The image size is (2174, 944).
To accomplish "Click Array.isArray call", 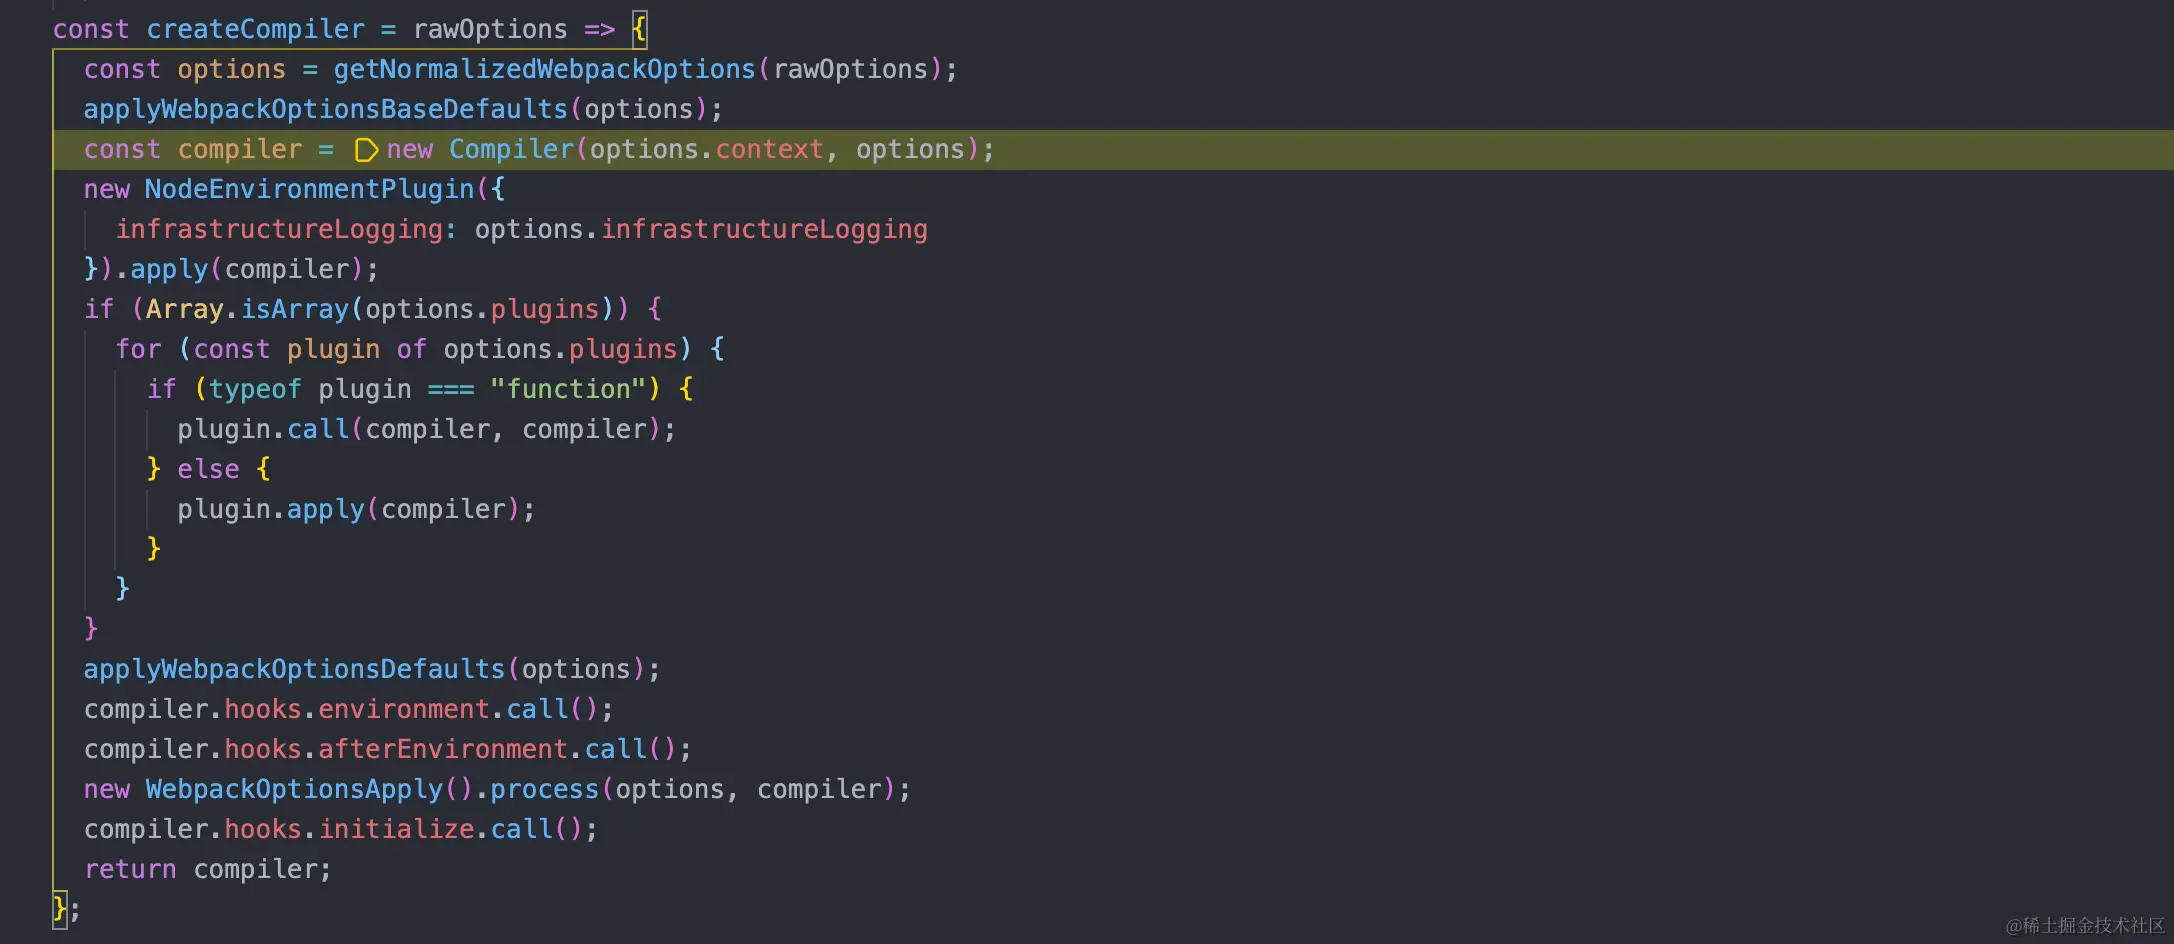I will [x=247, y=310].
